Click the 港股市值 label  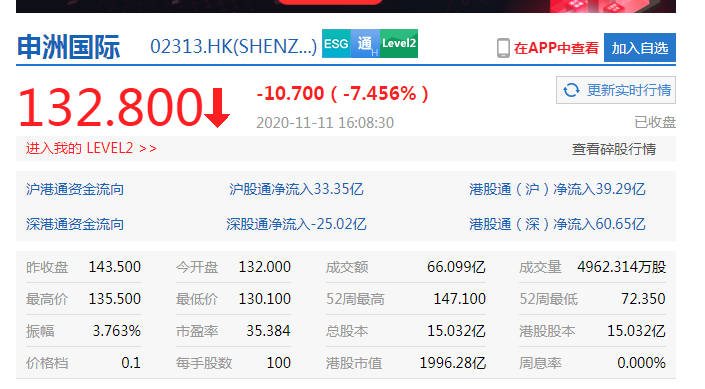coord(354,363)
